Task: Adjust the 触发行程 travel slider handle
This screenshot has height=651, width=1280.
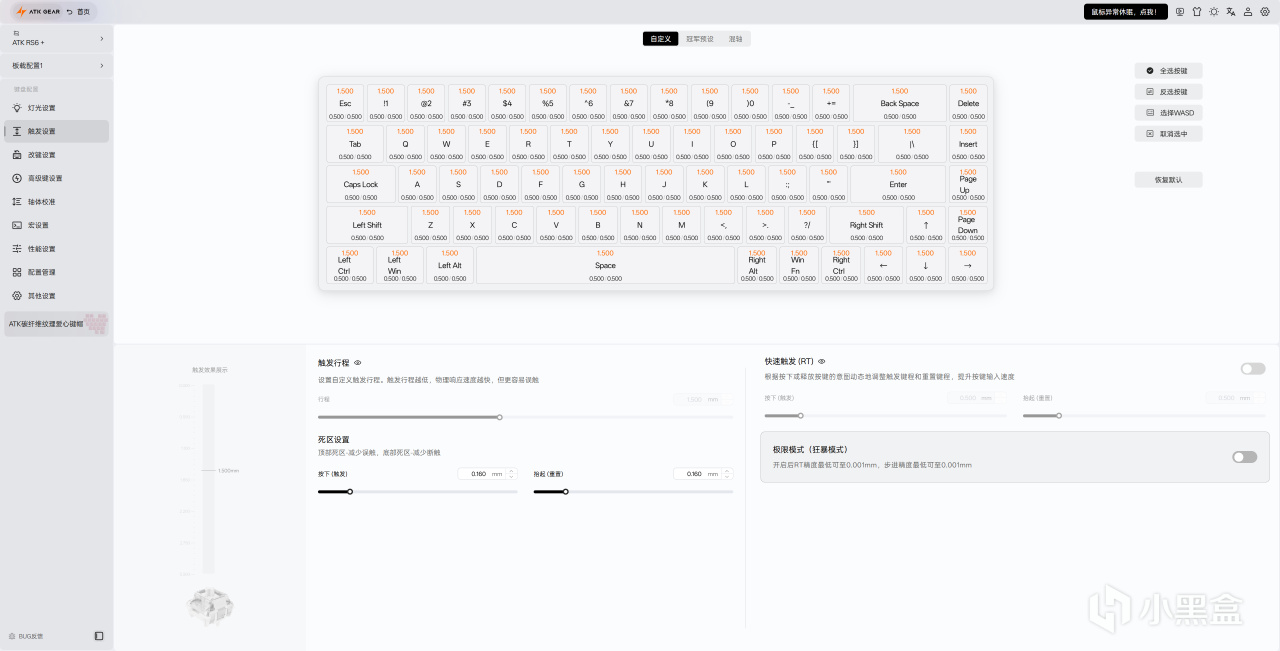Action: point(499,417)
